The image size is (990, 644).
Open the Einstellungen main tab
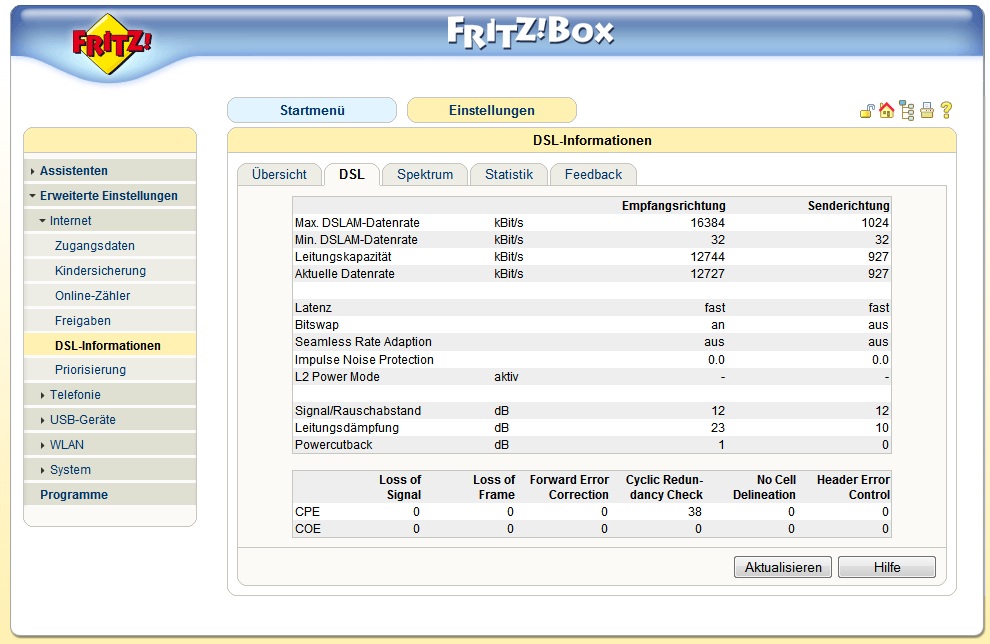492,110
